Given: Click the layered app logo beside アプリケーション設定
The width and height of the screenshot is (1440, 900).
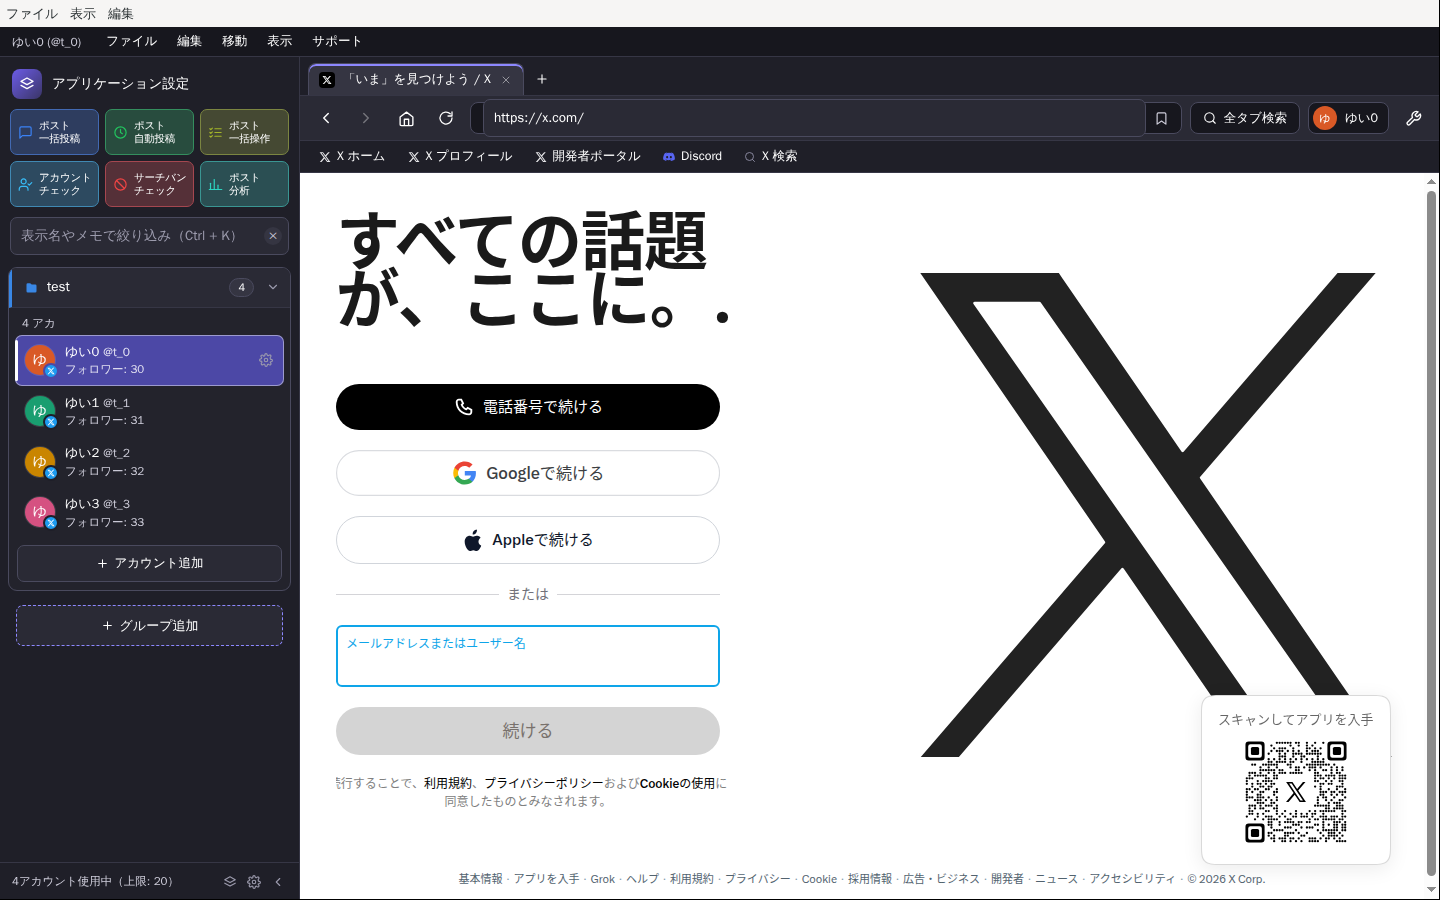Looking at the screenshot, I should pos(27,84).
